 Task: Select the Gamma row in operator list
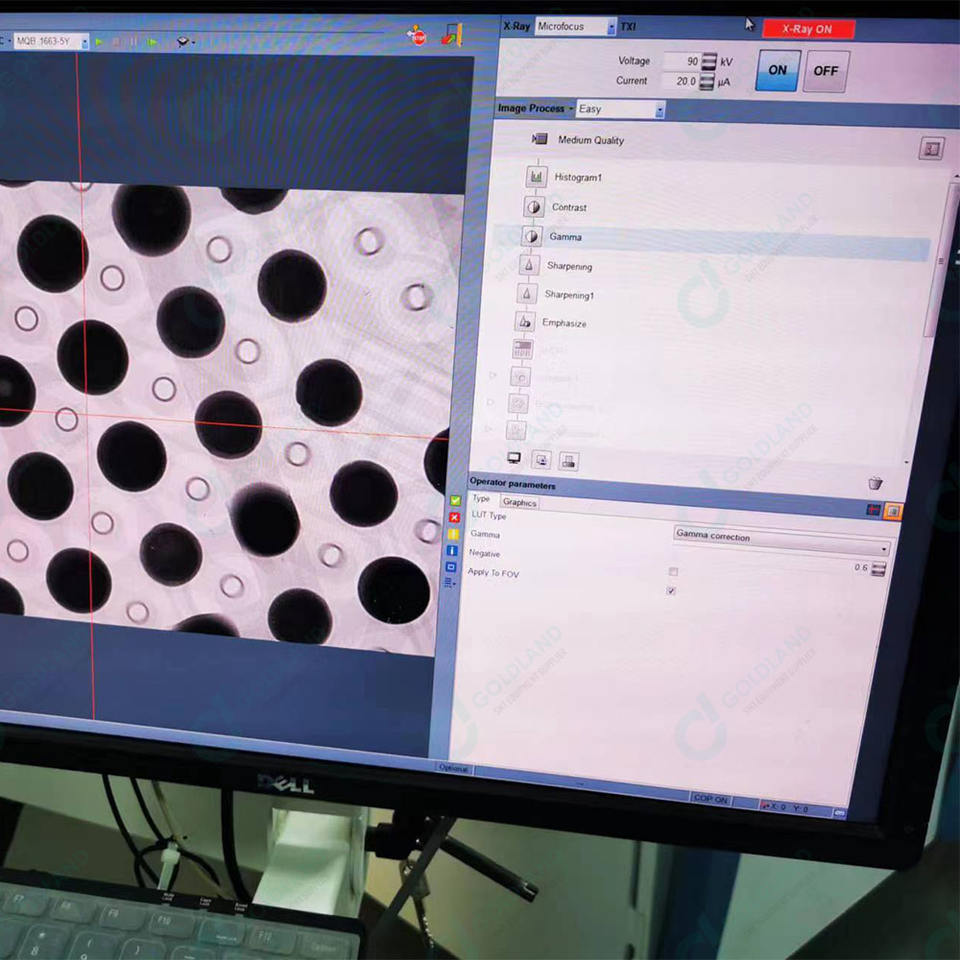(x=565, y=237)
